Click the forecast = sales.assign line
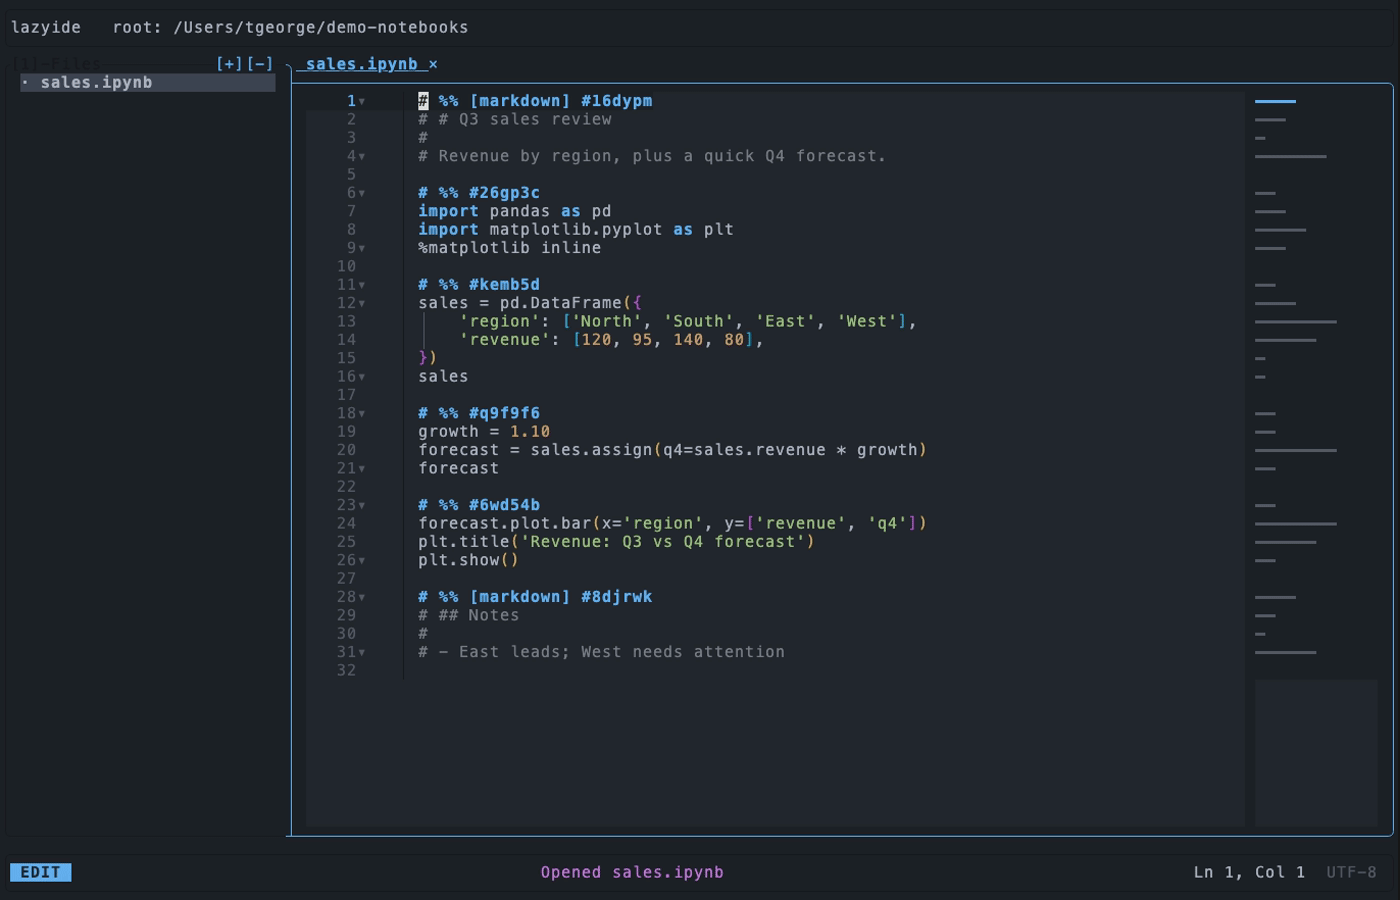The image size is (1400, 900). click(673, 450)
